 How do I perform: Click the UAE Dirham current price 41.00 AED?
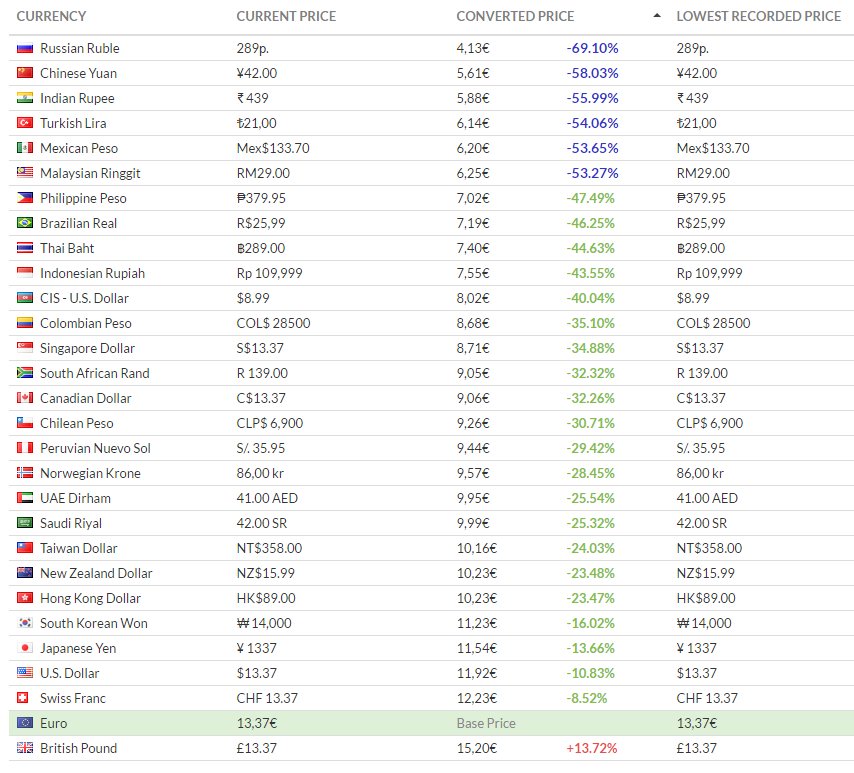[x=267, y=498]
